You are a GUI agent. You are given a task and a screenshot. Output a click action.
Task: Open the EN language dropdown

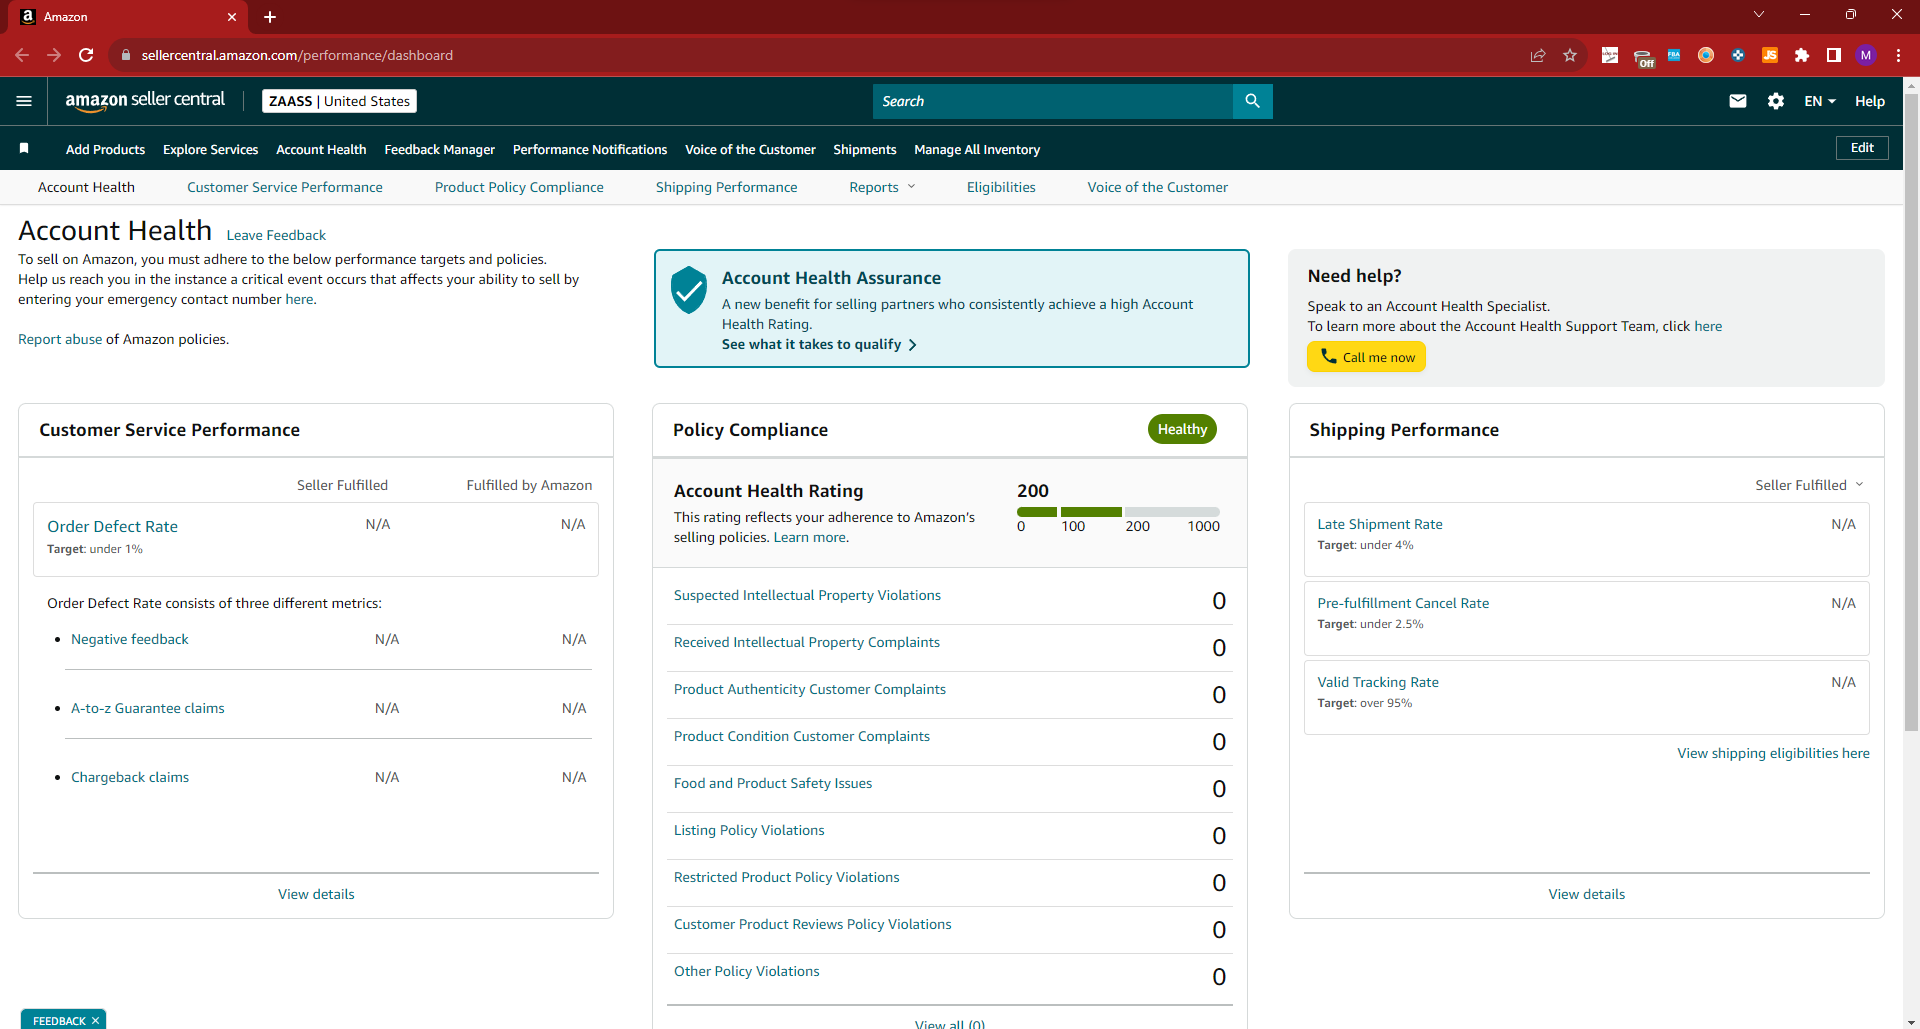[1820, 101]
